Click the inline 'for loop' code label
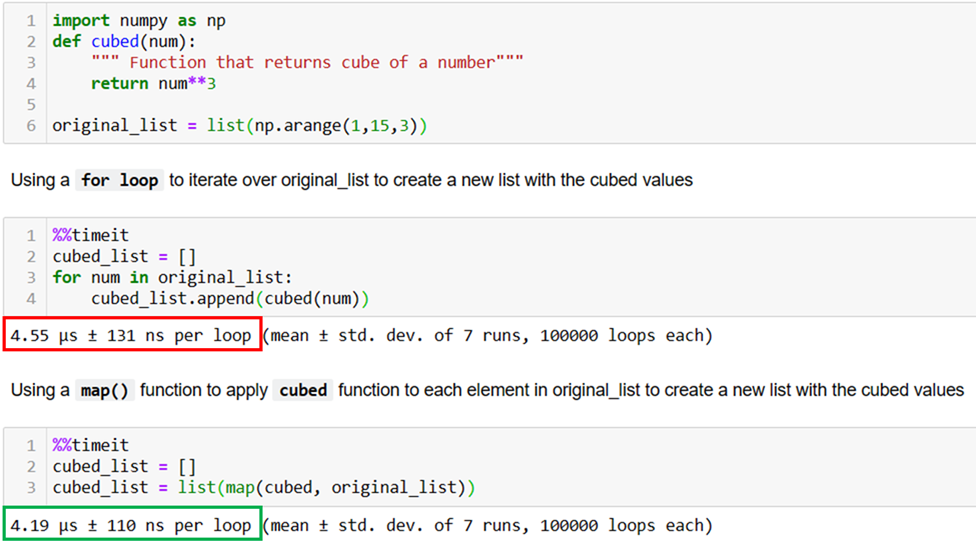 coord(120,181)
